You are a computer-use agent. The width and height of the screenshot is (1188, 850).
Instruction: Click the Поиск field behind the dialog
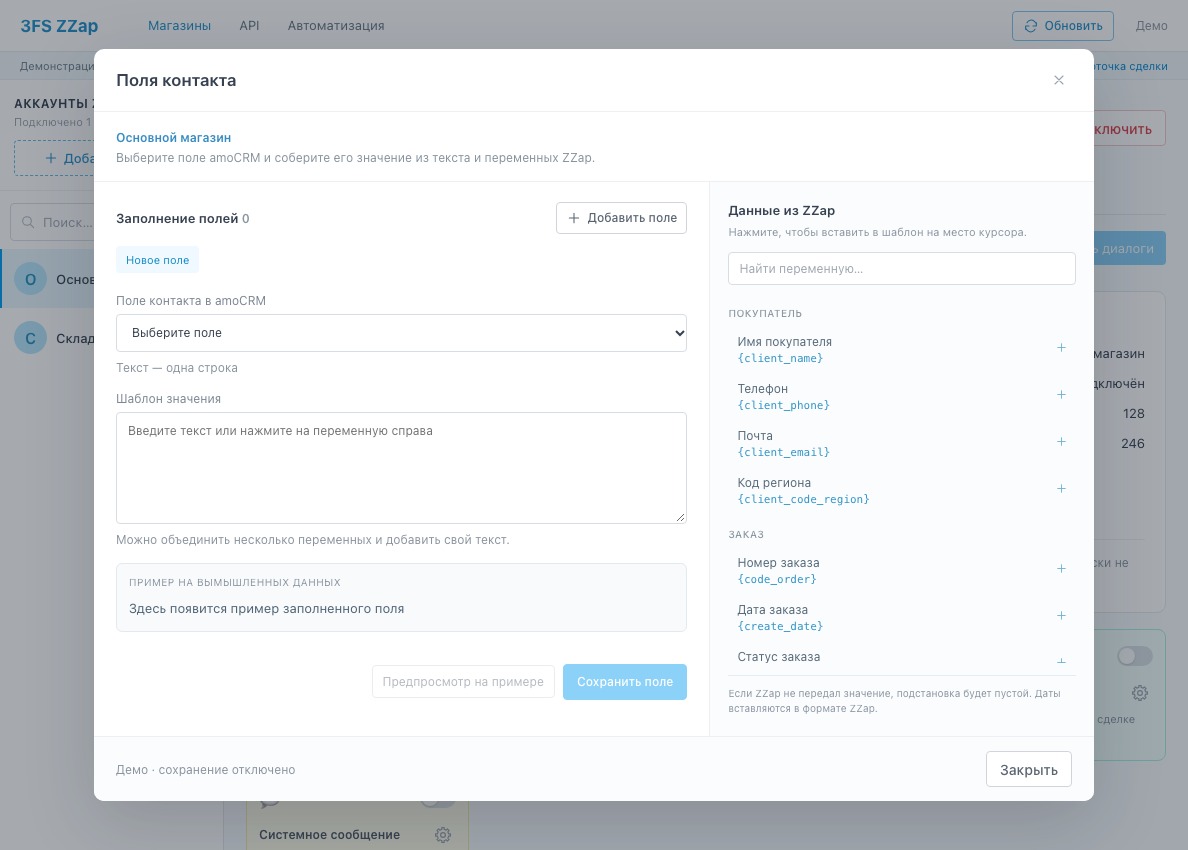53,222
